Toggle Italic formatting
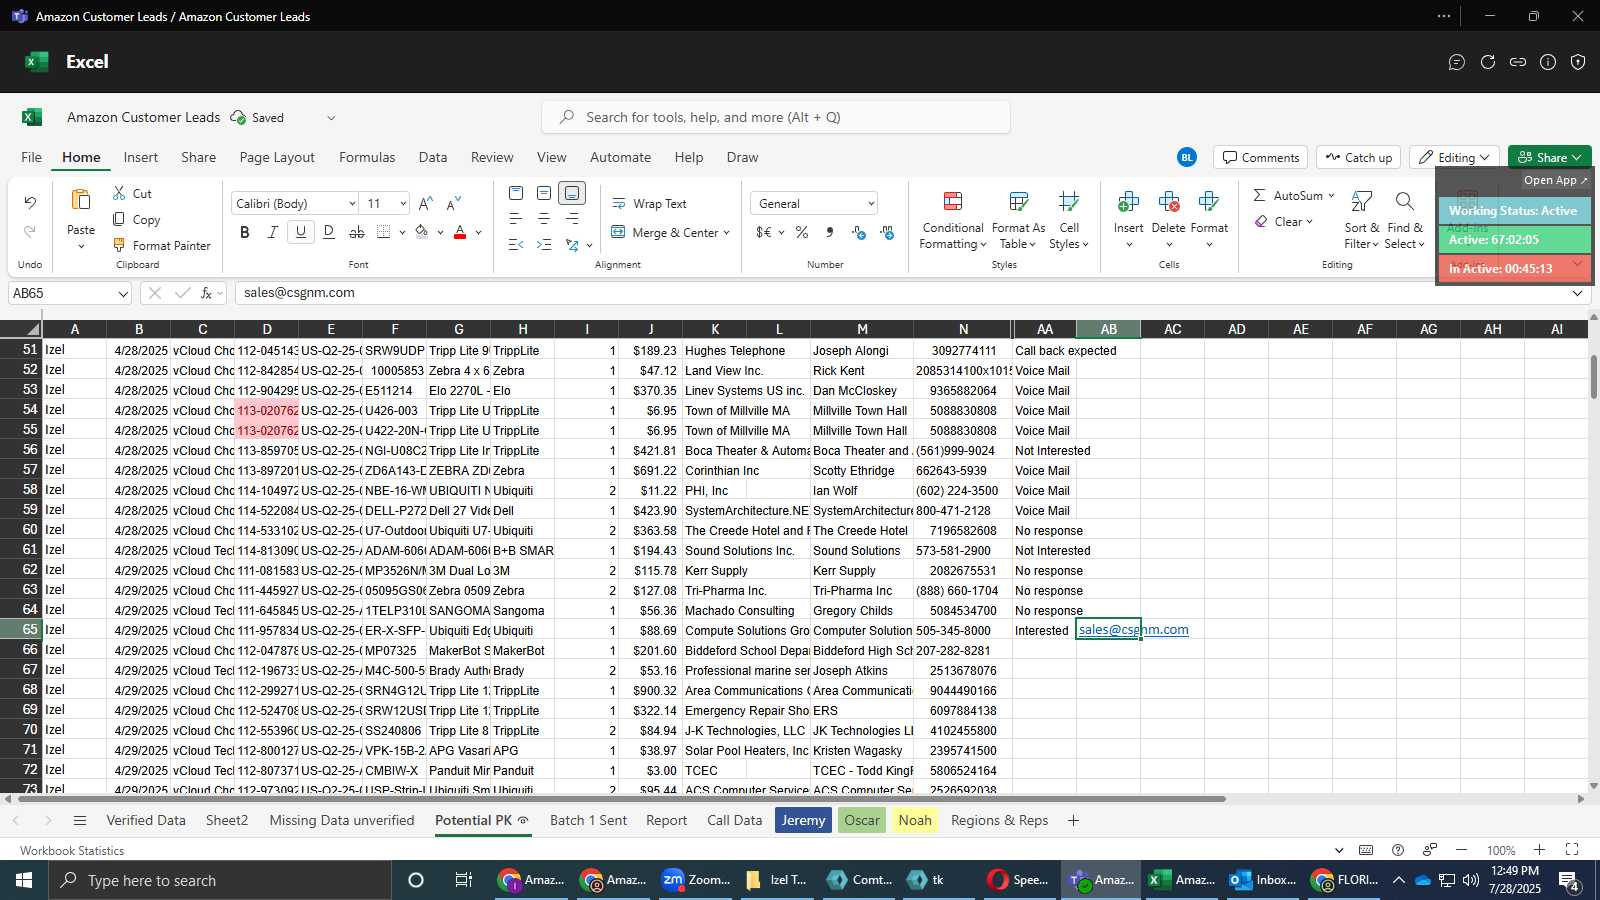This screenshot has width=1600, height=900. [x=273, y=232]
